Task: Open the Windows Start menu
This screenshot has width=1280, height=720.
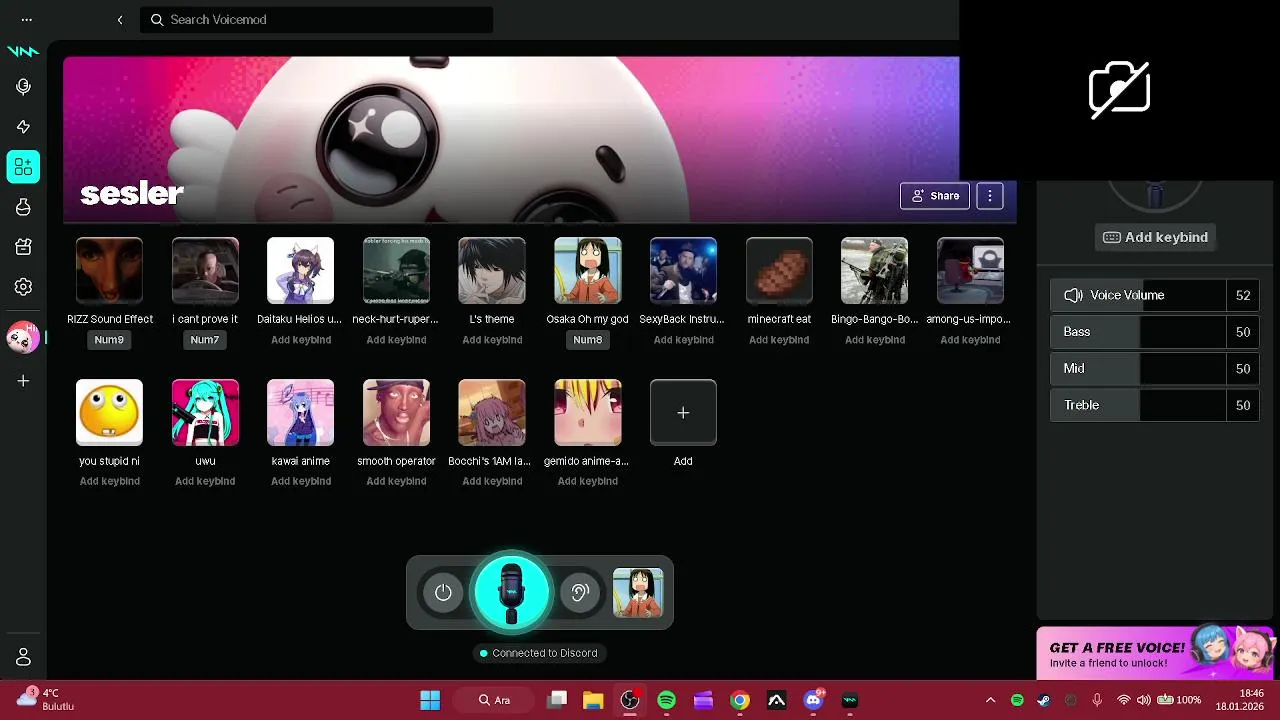Action: pos(430,700)
